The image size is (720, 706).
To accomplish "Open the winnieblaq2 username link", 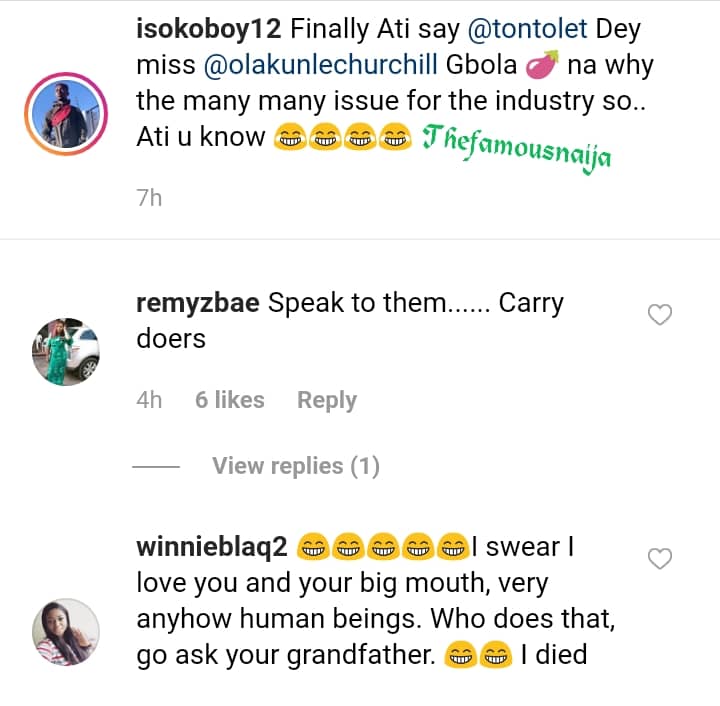I will 212,547.
